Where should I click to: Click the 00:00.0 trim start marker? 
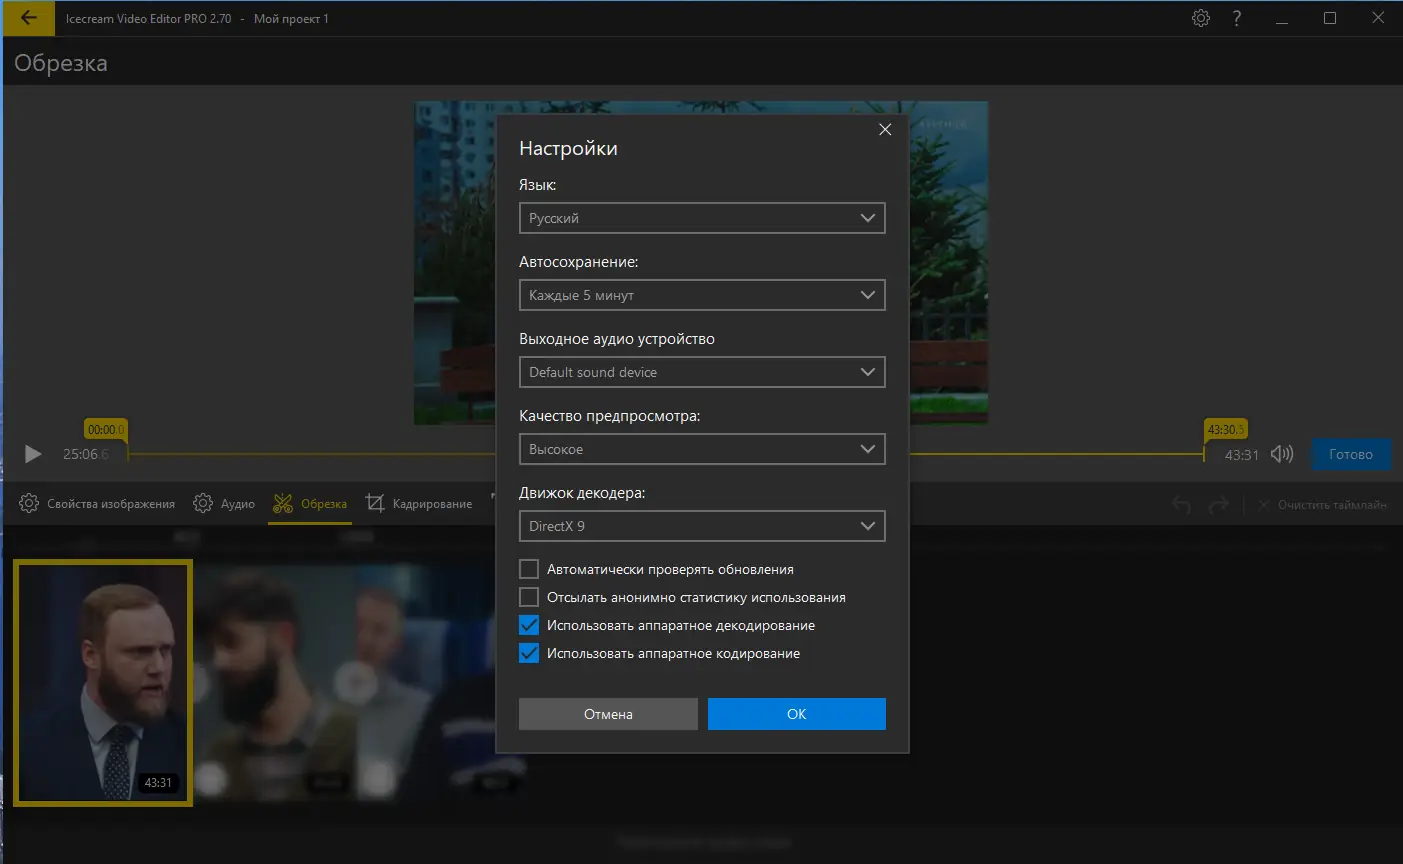(105, 430)
